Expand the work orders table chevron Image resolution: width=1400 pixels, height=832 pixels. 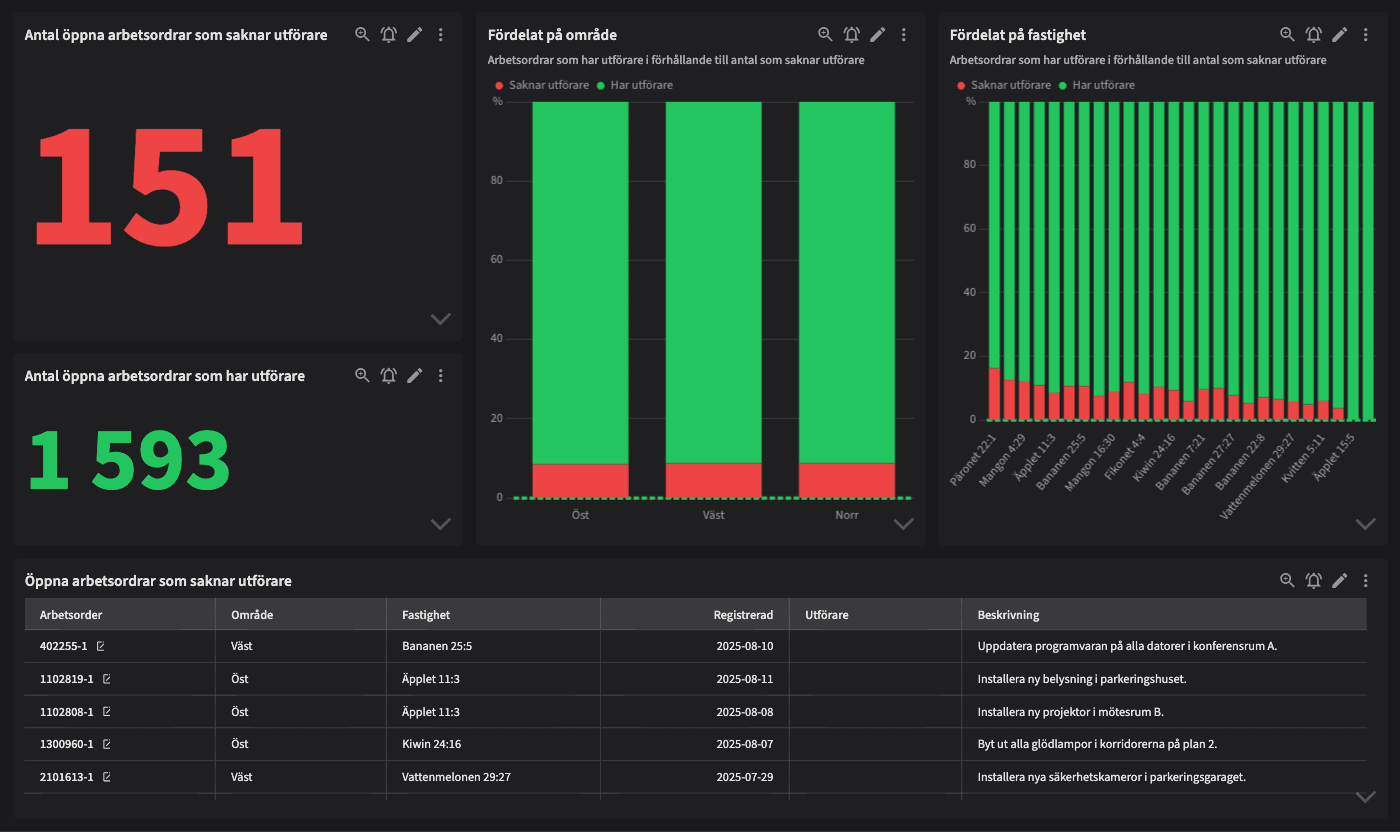tap(1365, 797)
